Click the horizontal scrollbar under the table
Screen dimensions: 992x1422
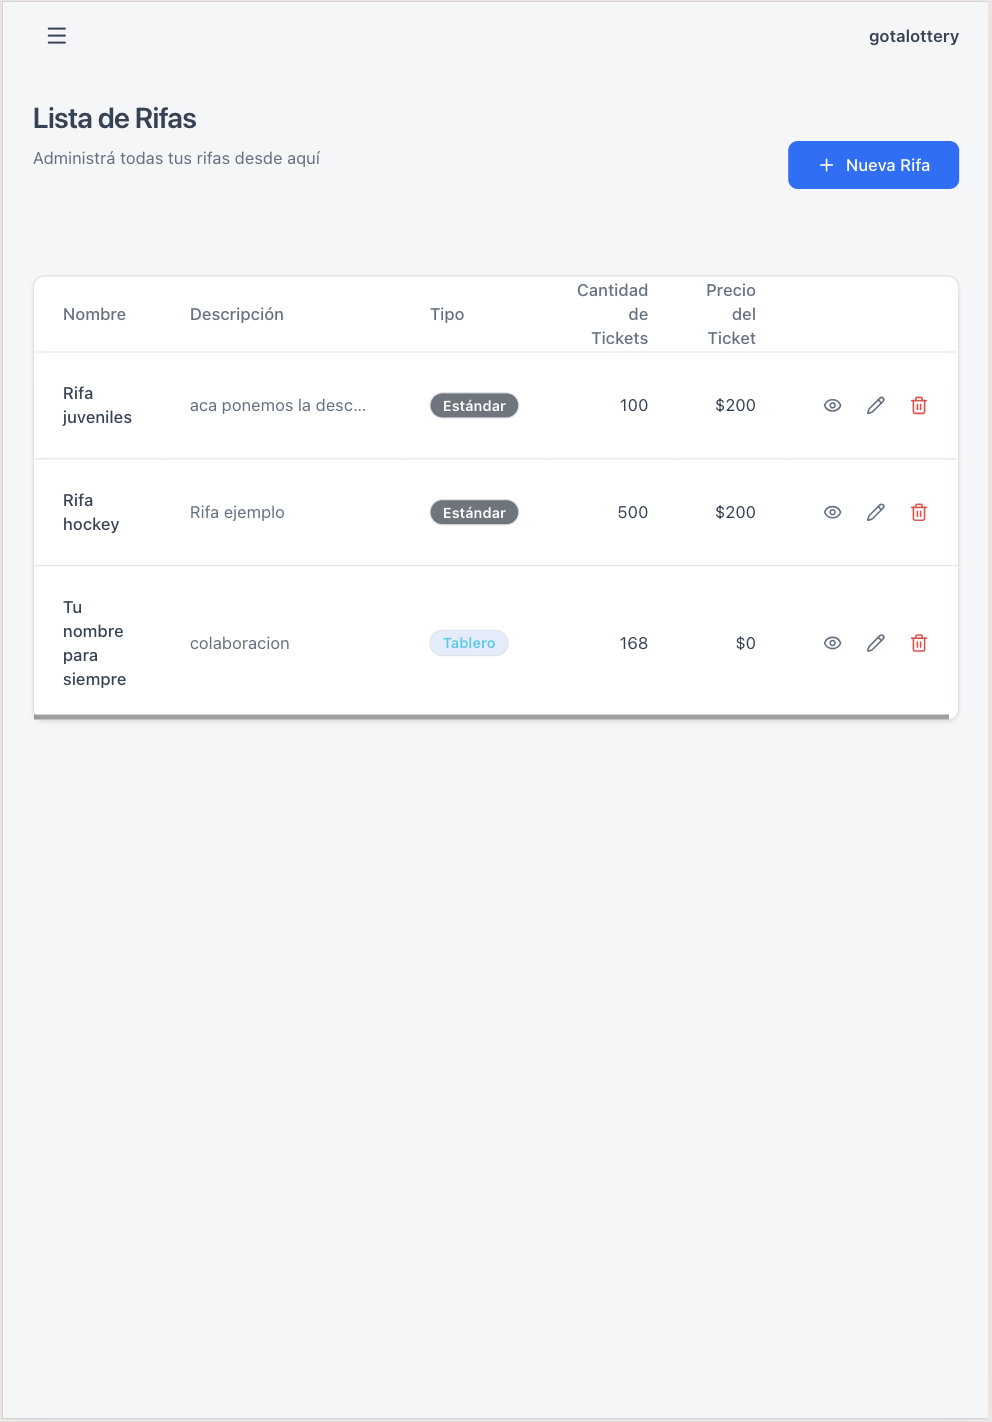pos(491,717)
